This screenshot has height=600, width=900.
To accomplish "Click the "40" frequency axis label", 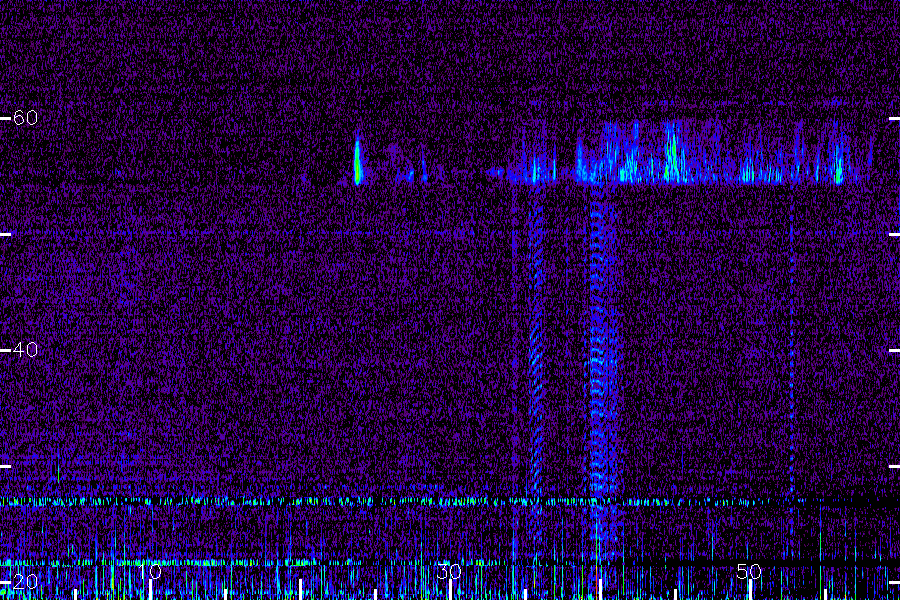I will 25,349.
